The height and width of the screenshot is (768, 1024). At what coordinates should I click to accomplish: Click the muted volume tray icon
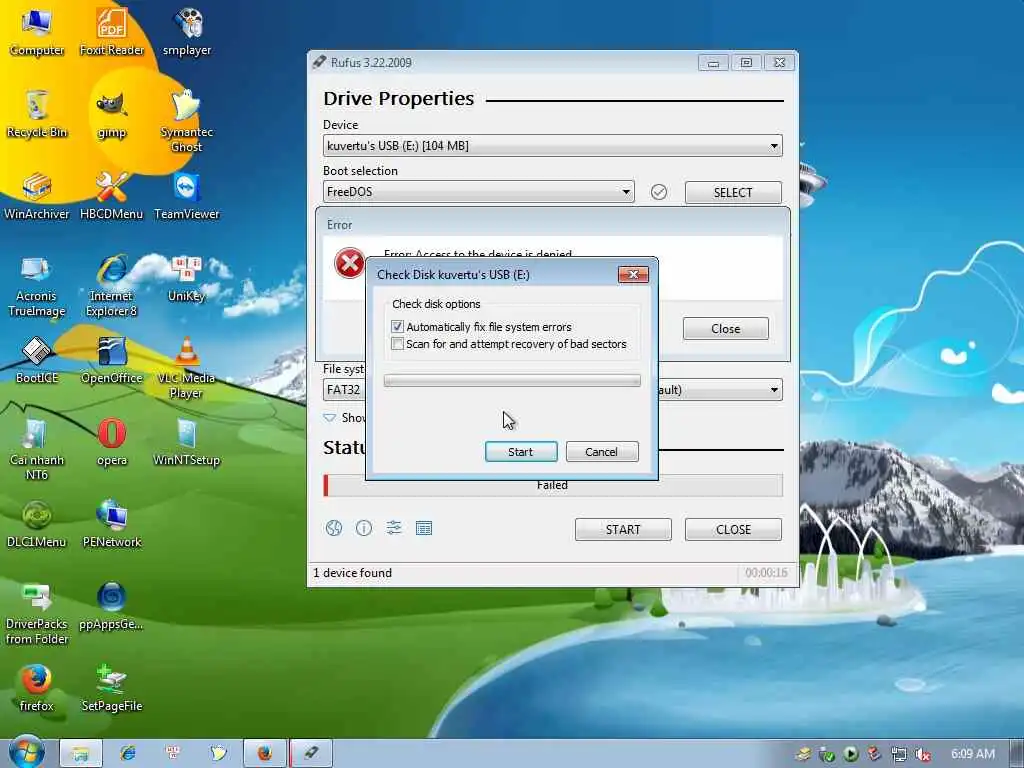(x=922, y=754)
